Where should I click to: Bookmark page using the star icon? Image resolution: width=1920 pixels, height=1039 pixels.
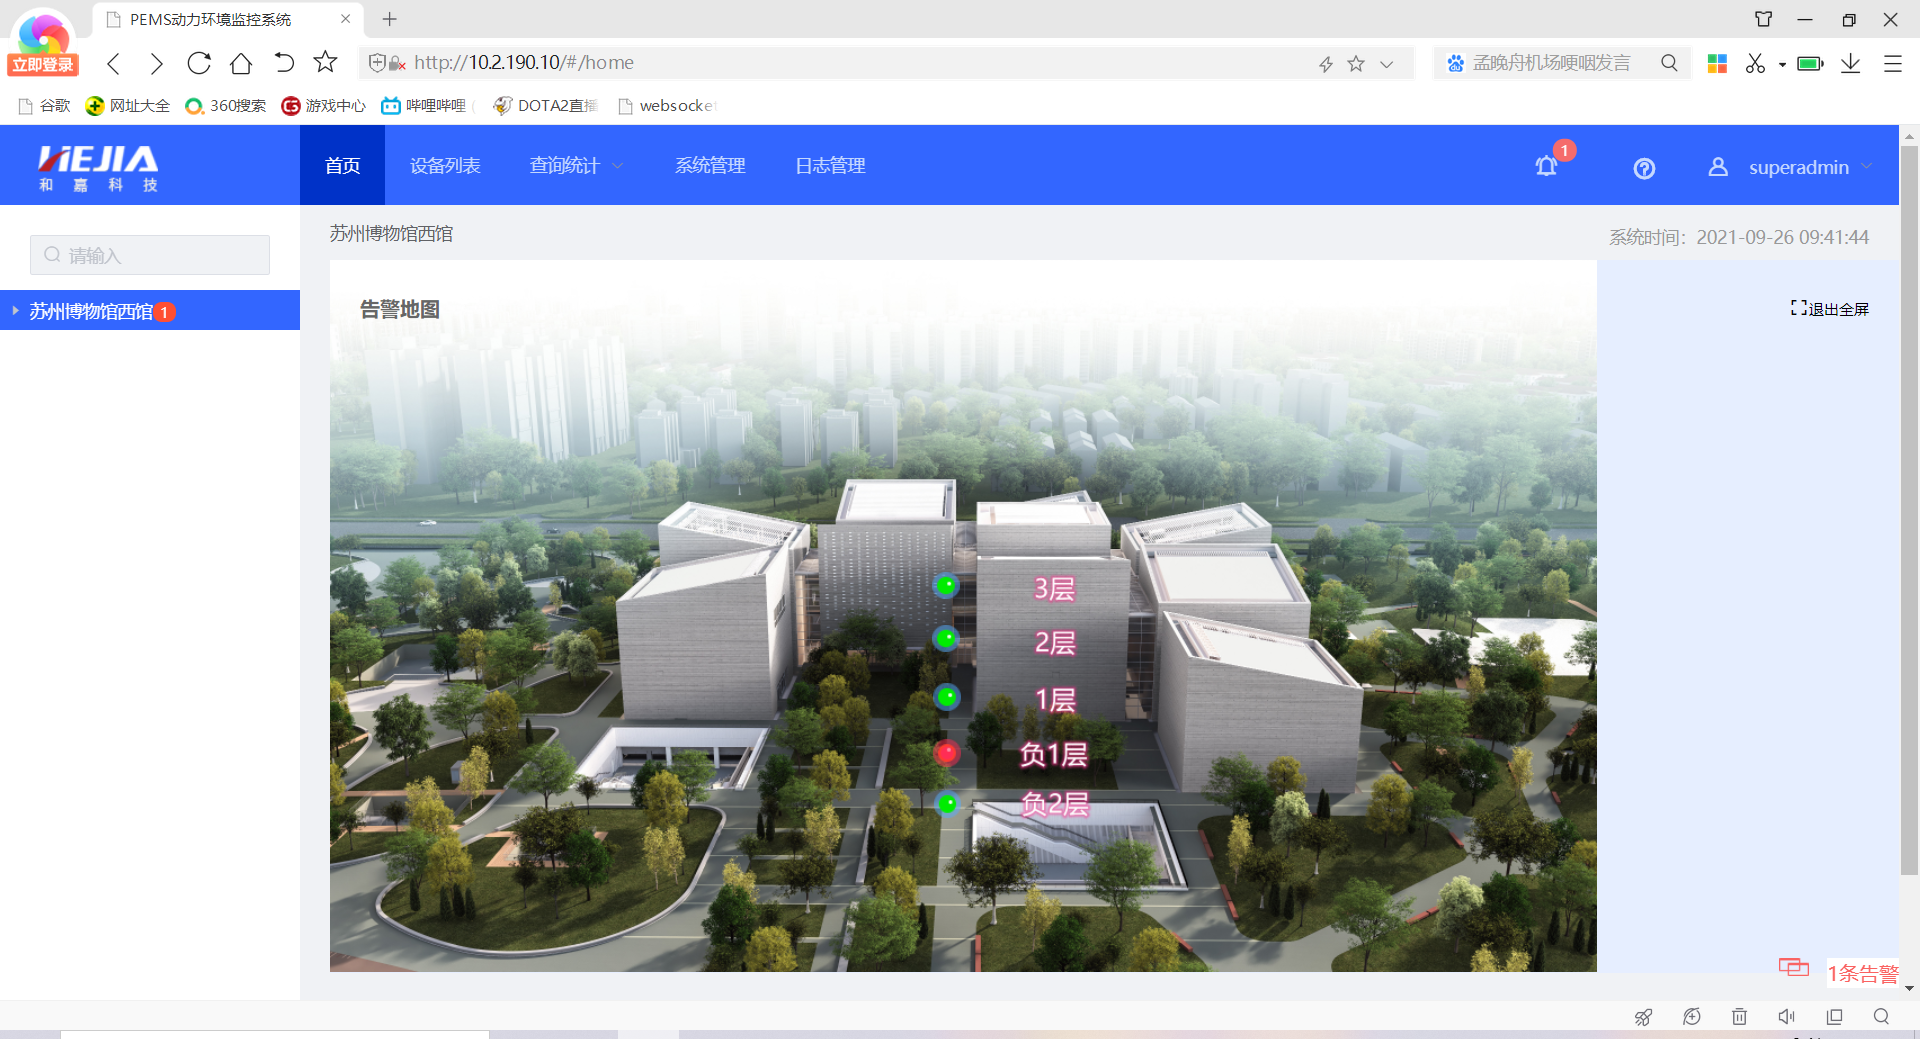coord(325,63)
